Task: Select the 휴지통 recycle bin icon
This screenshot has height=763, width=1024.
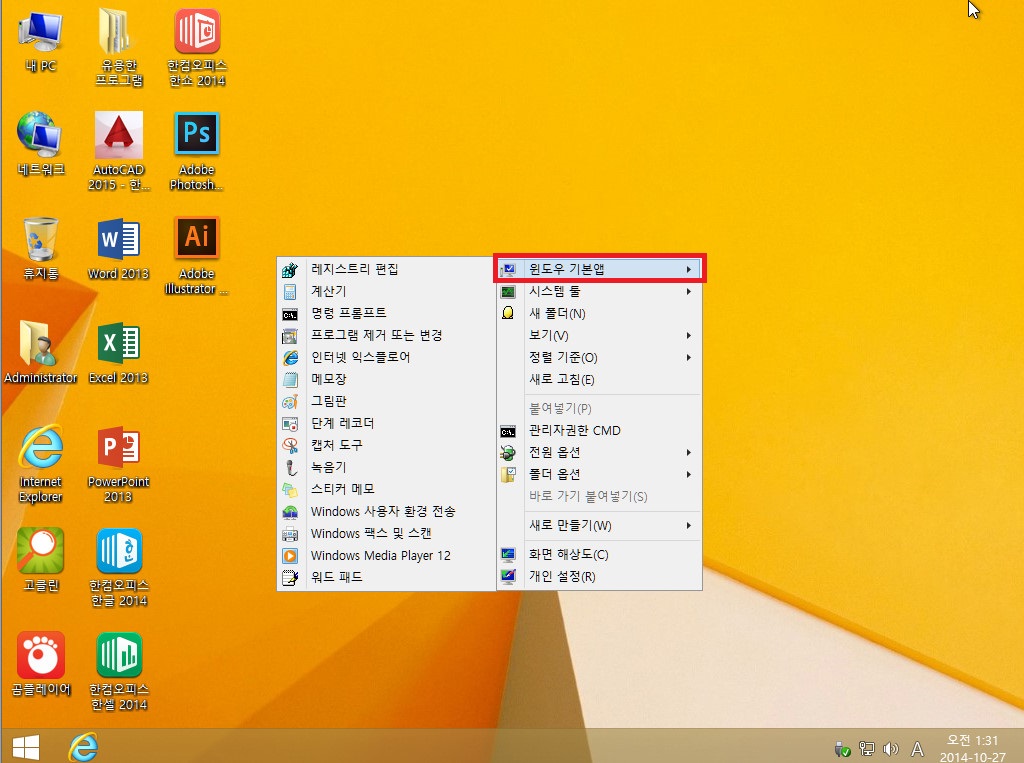Action: (40, 248)
